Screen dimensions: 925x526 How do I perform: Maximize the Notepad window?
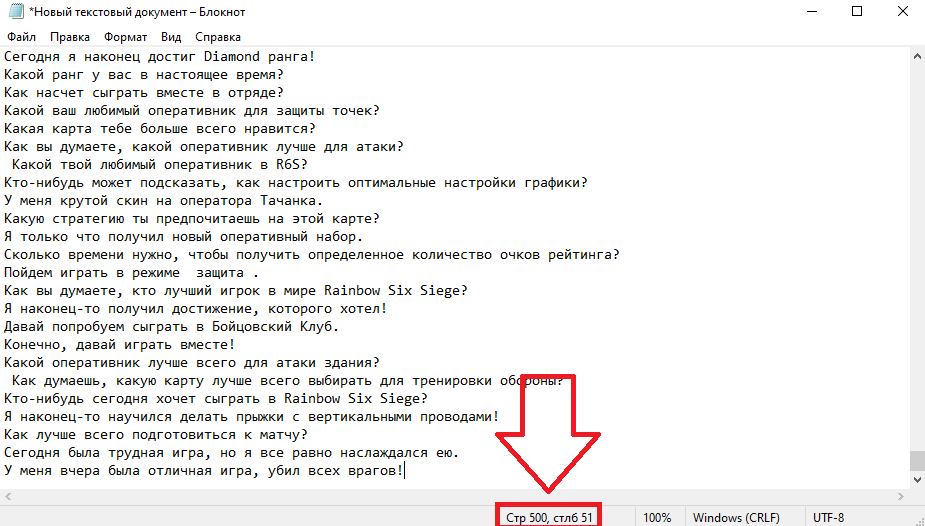point(856,12)
